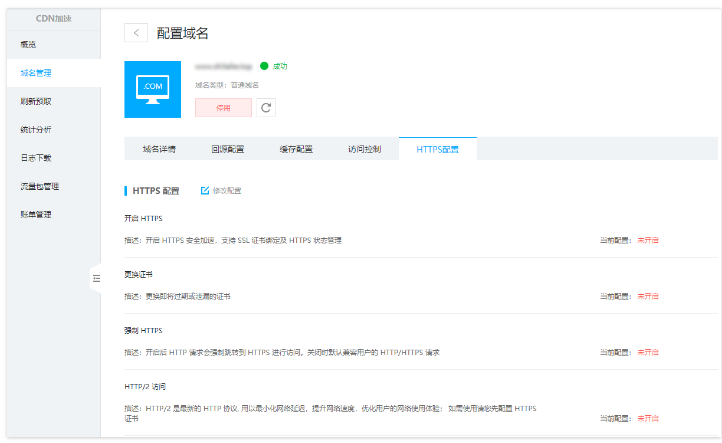Click the 开启 HTTPS heading

143,218
